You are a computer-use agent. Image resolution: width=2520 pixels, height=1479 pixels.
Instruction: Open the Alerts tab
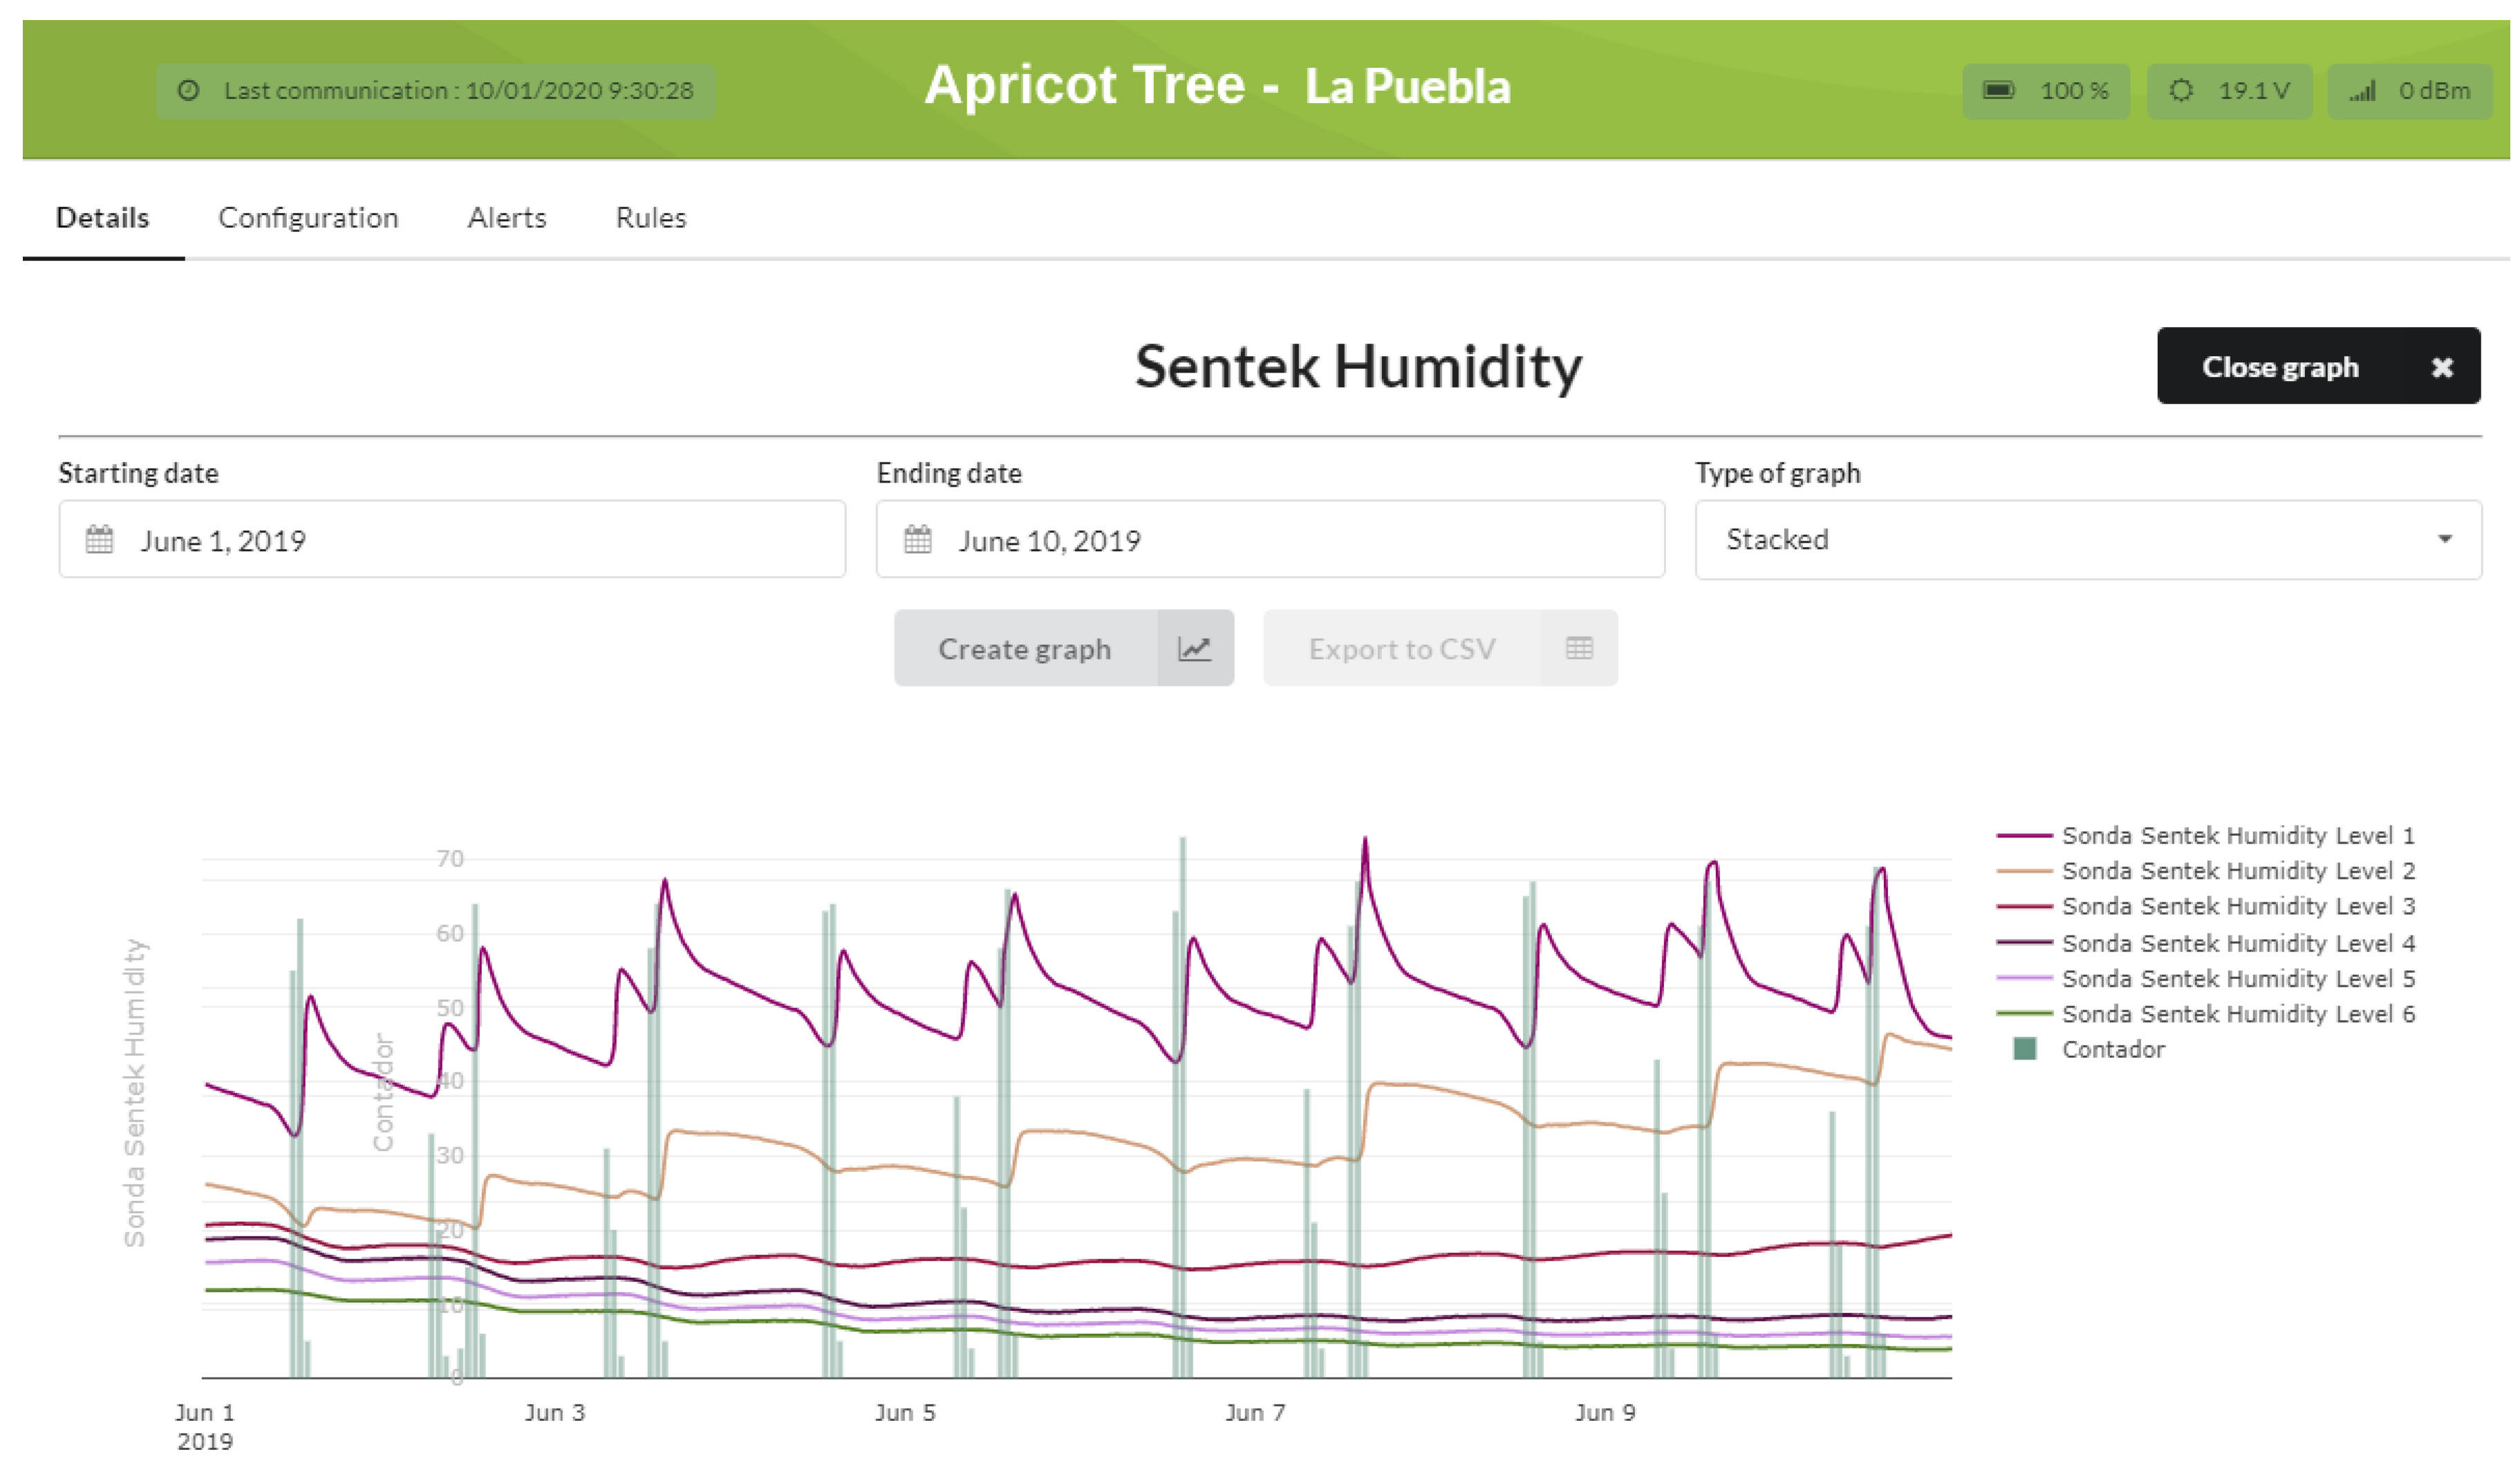point(507,218)
